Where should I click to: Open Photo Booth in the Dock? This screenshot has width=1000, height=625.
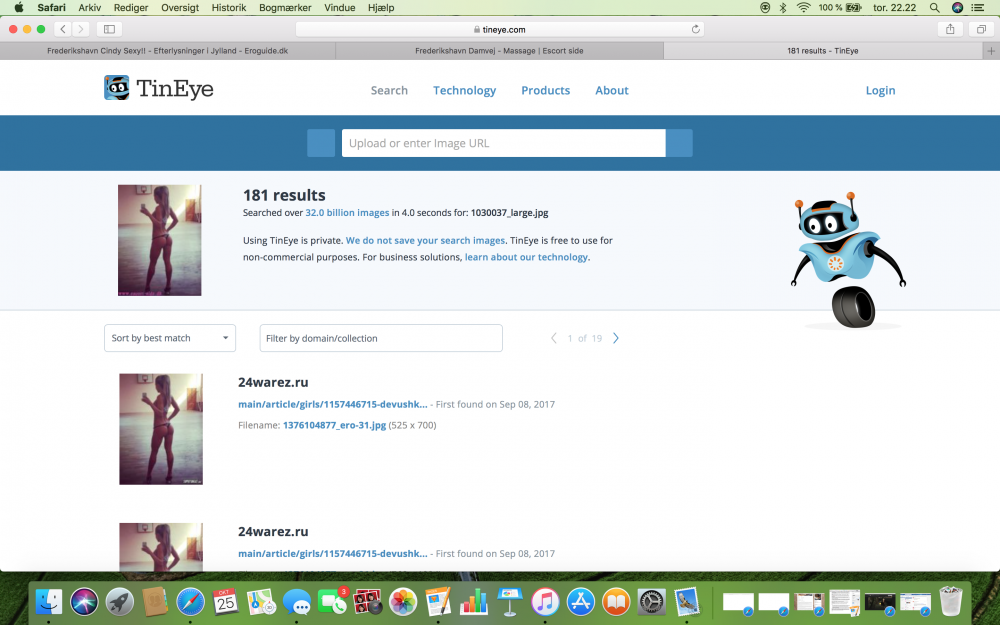tap(367, 601)
